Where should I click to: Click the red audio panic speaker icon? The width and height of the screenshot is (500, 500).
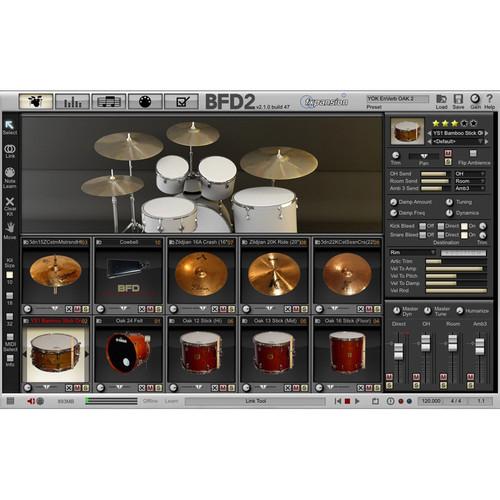[x=31, y=401]
